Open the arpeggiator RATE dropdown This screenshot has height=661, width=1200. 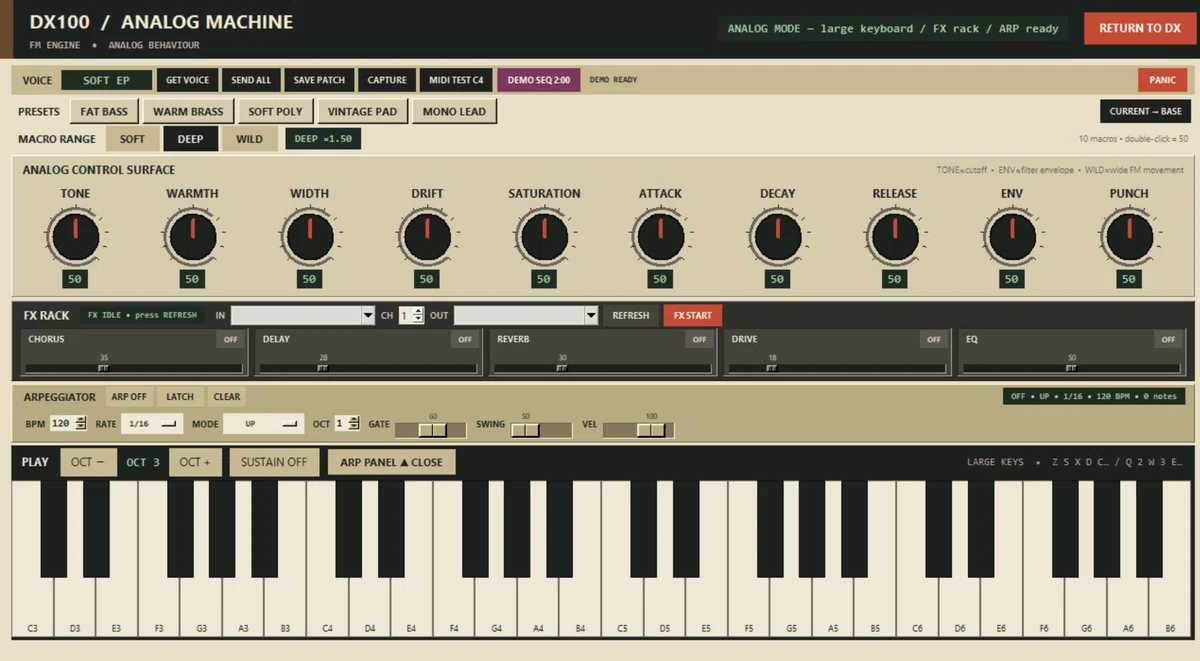pyautogui.click(x=152, y=424)
